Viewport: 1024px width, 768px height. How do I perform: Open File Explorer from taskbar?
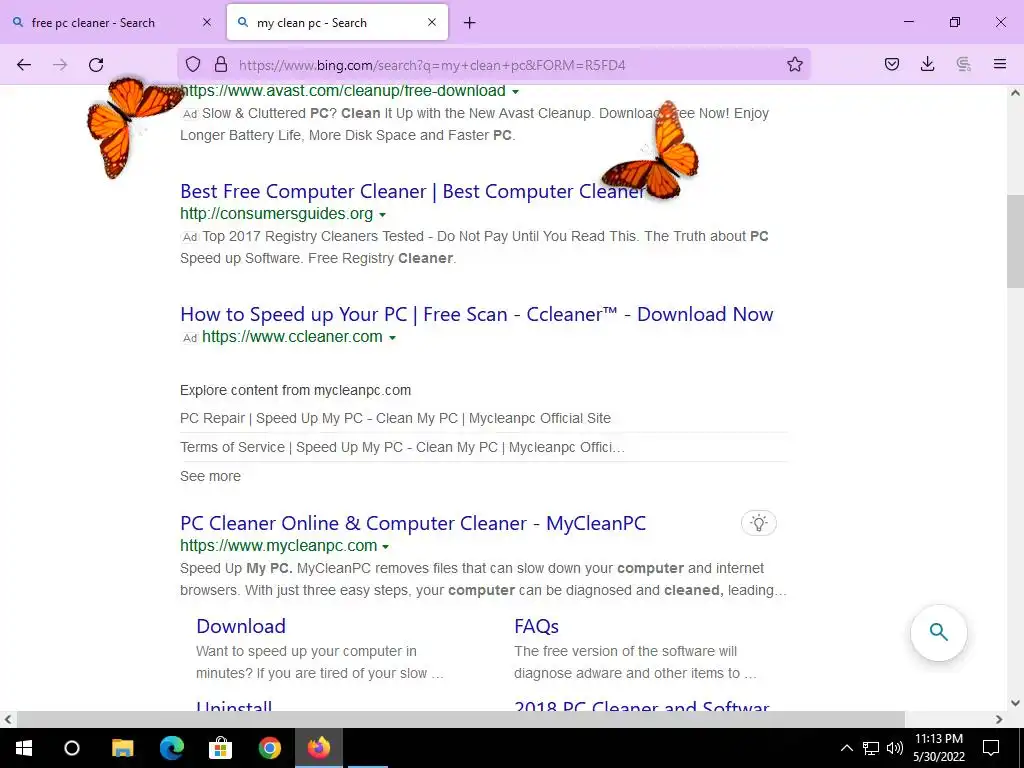tap(123, 748)
